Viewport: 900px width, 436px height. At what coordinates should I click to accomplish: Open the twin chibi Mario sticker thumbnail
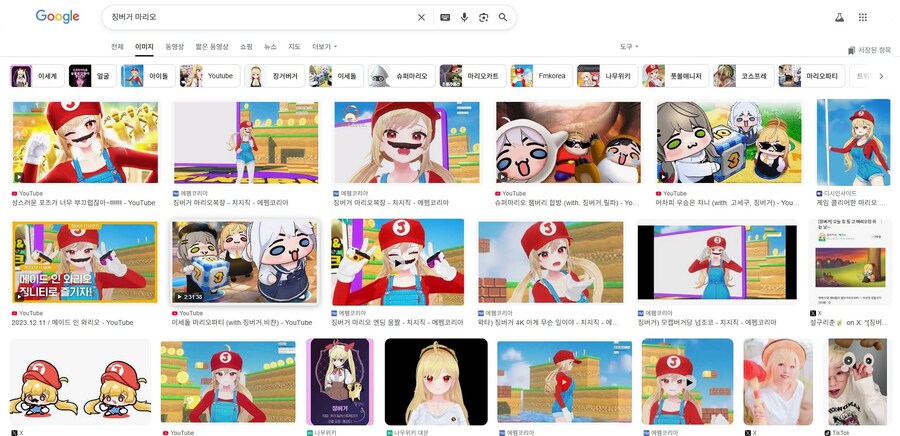point(80,382)
